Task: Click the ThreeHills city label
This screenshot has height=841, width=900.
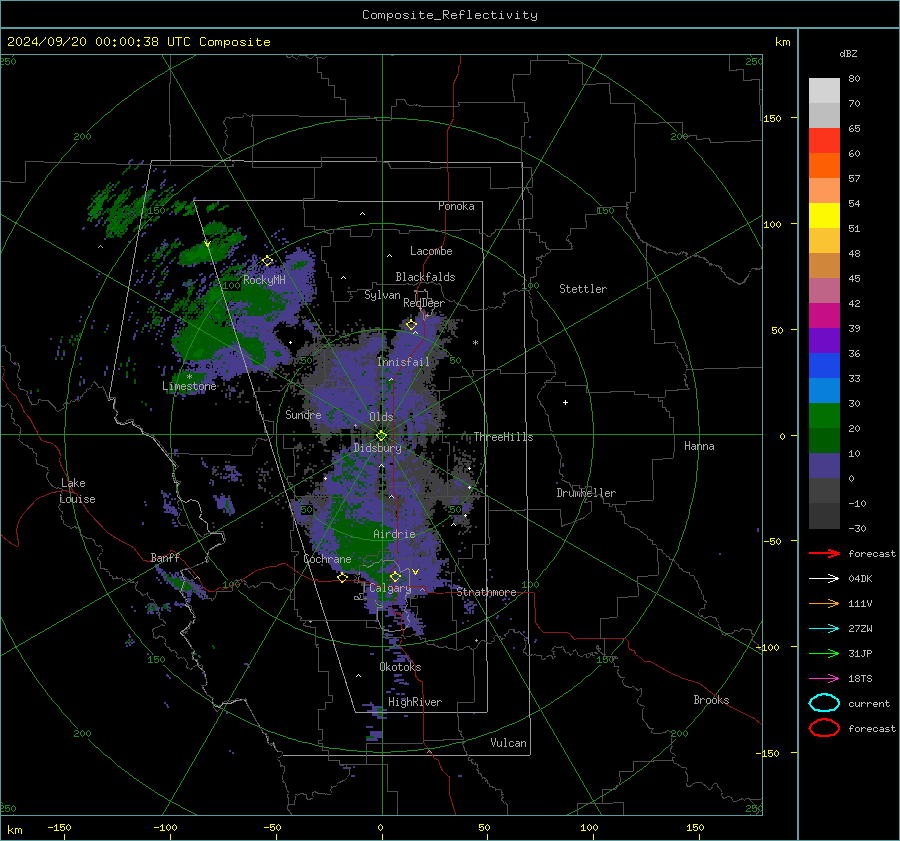Action: coord(503,437)
